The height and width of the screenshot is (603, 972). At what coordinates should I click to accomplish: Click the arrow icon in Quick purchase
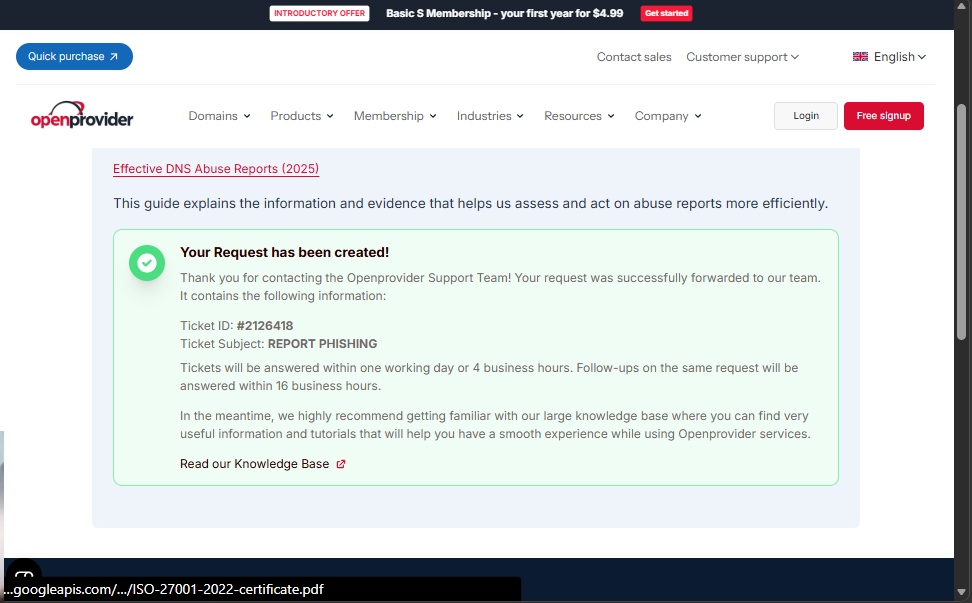pos(114,56)
